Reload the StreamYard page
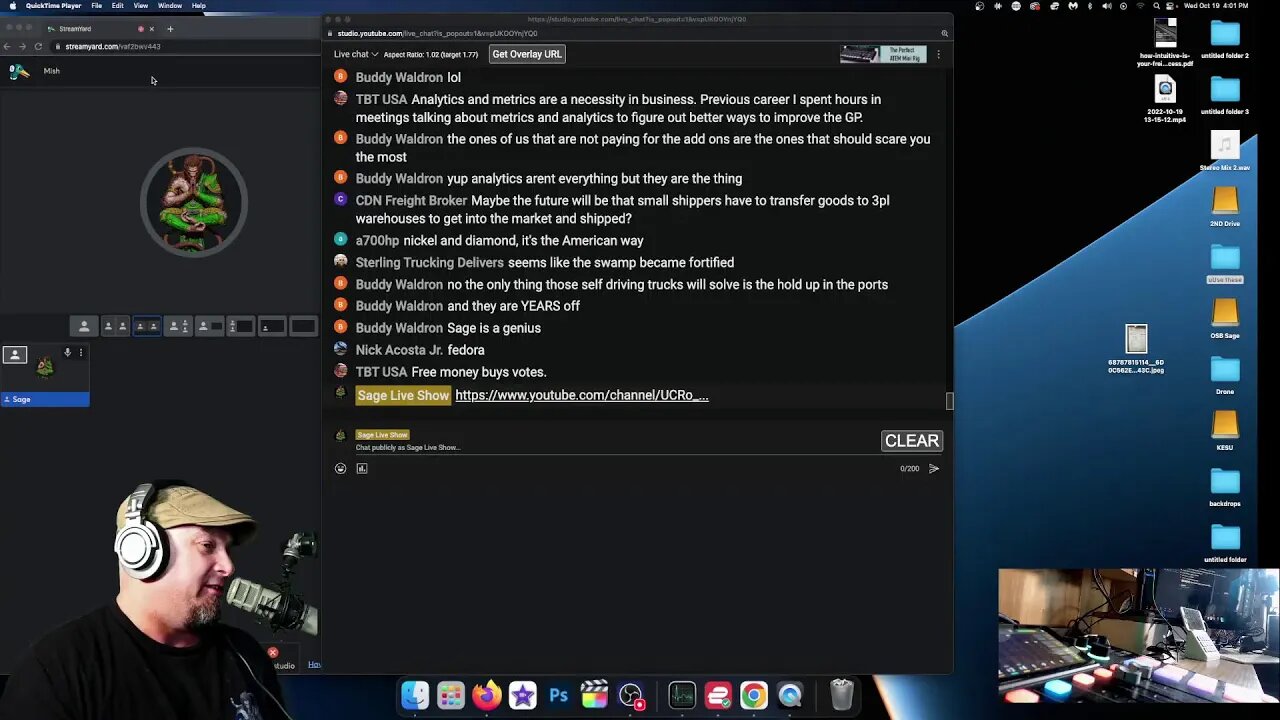This screenshot has height=720, width=1280. (x=38, y=46)
